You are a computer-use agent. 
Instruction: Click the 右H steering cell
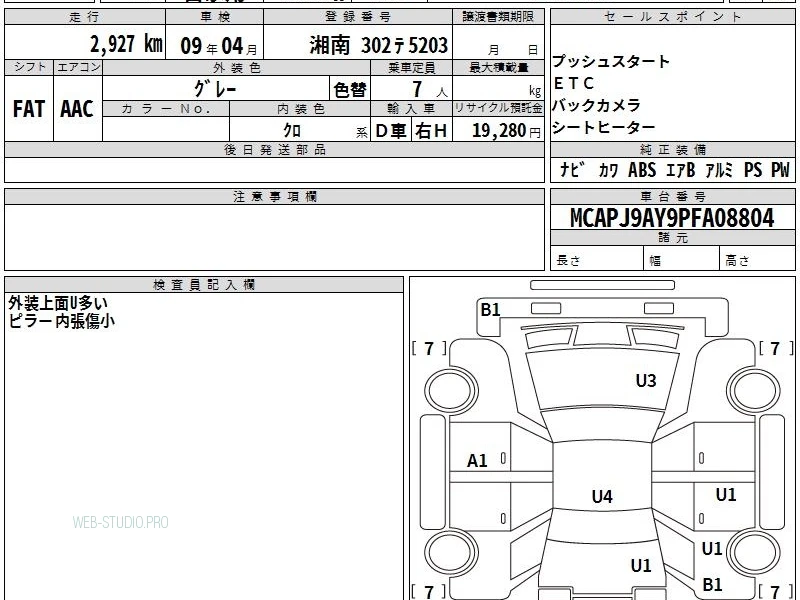432,131
